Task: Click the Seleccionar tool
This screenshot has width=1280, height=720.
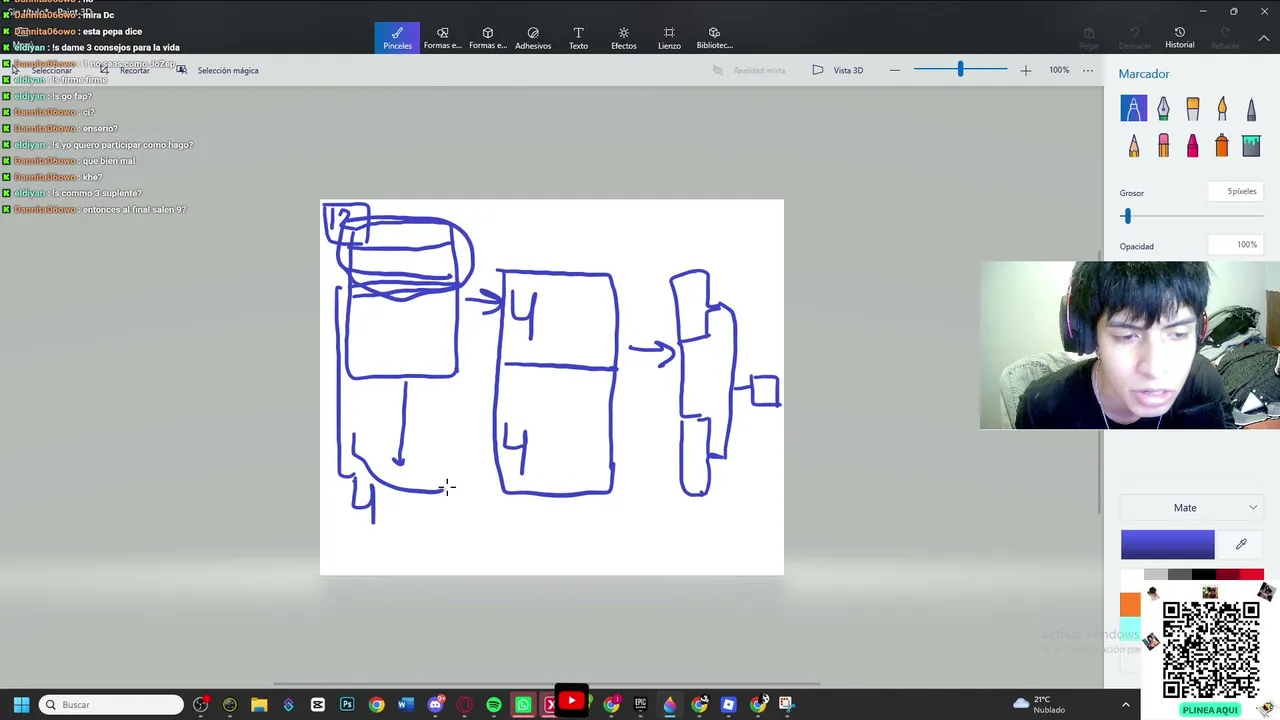Action: pos(42,70)
